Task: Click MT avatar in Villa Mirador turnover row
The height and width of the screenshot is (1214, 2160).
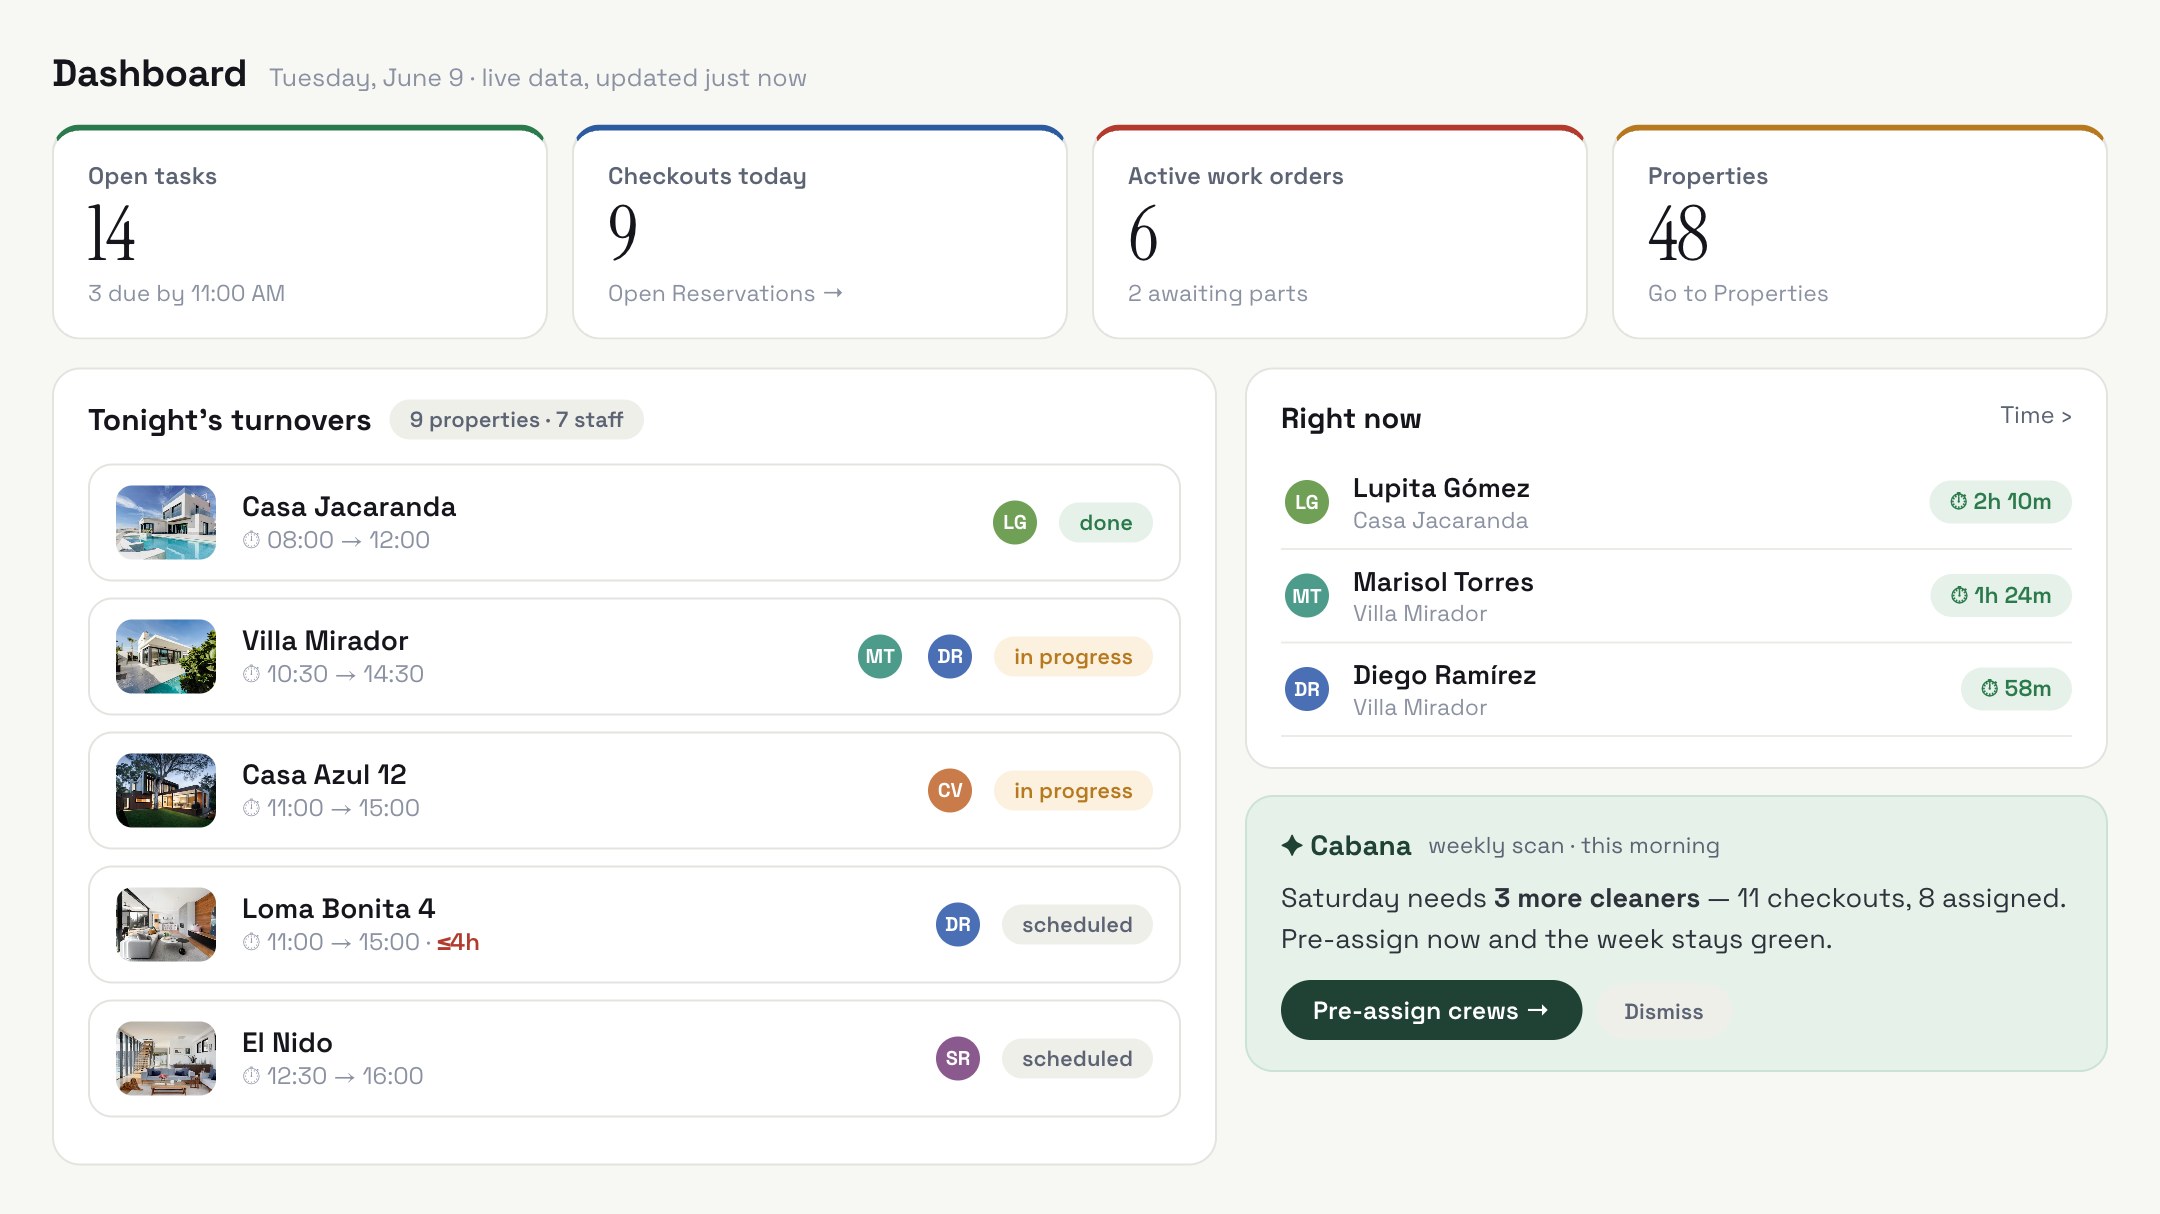Action: (880, 656)
